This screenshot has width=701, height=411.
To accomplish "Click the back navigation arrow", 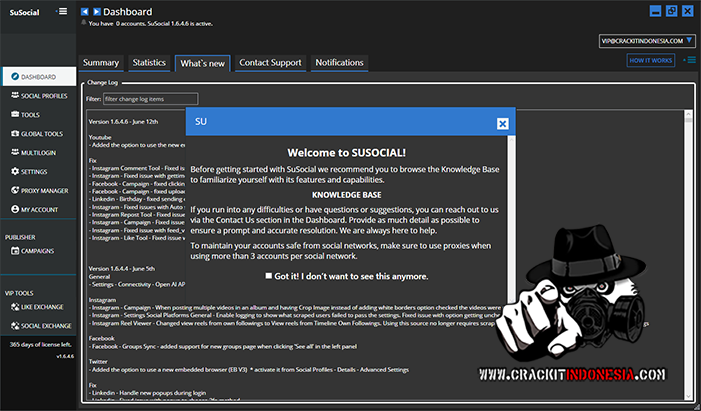I will coord(85,11).
